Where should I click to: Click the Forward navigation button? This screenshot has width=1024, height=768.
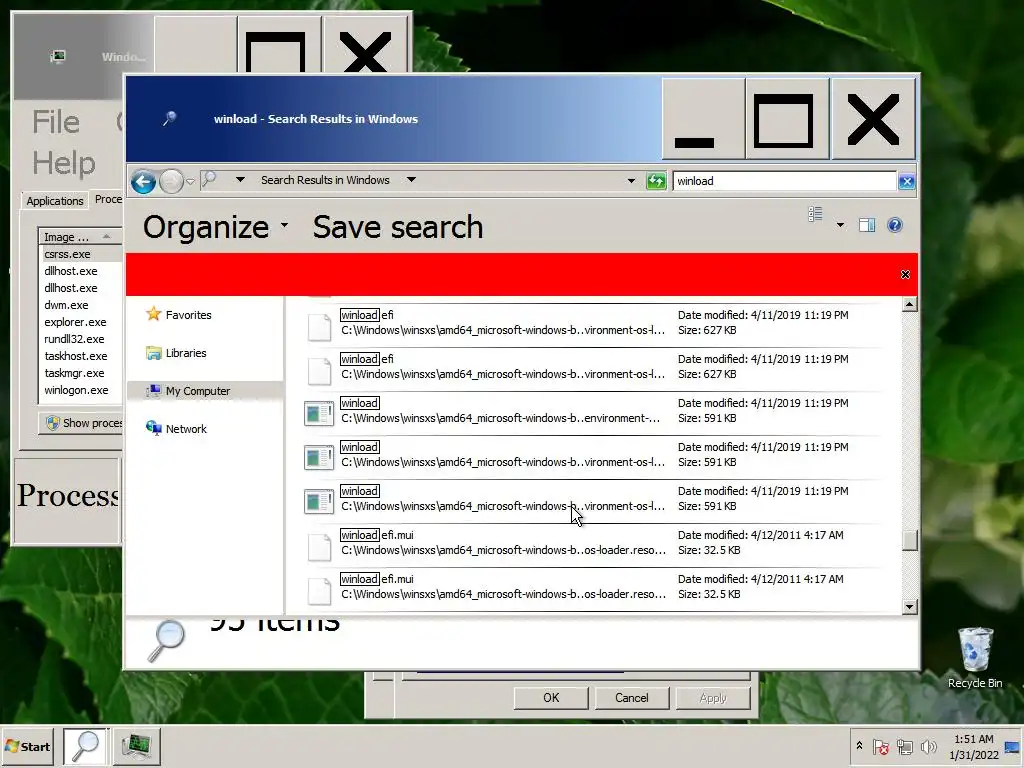click(x=171, y=182)
